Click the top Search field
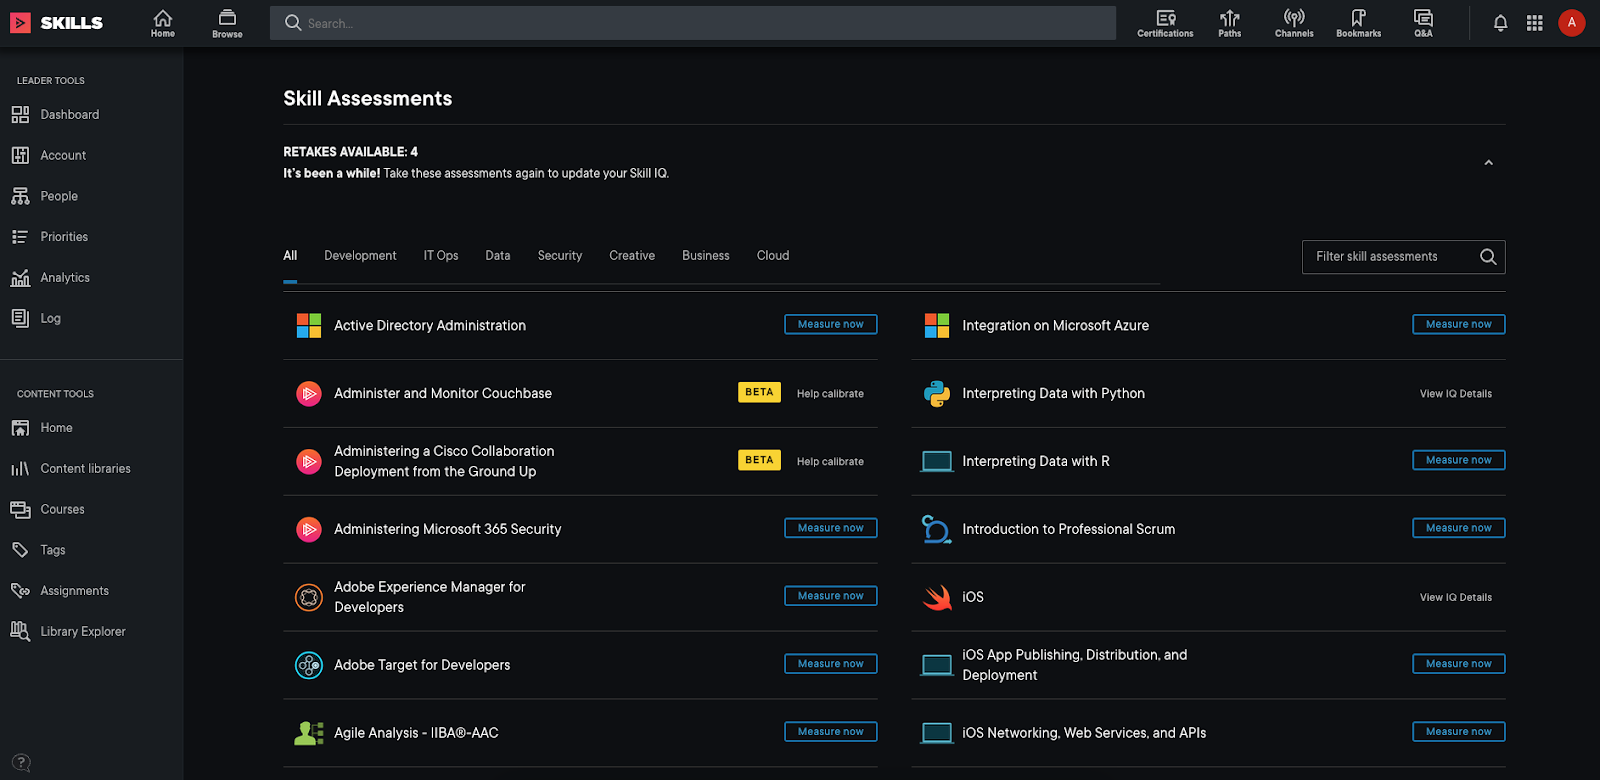 (693, 23)
